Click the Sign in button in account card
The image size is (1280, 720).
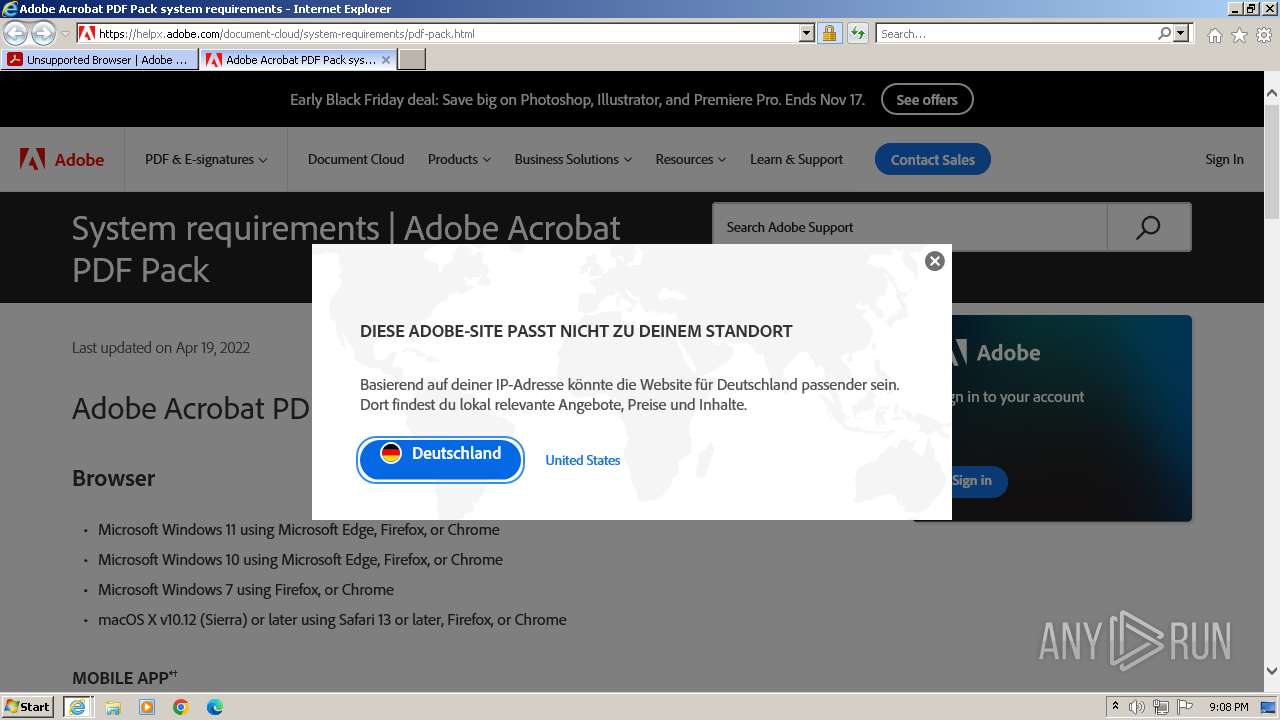(973, 481)
